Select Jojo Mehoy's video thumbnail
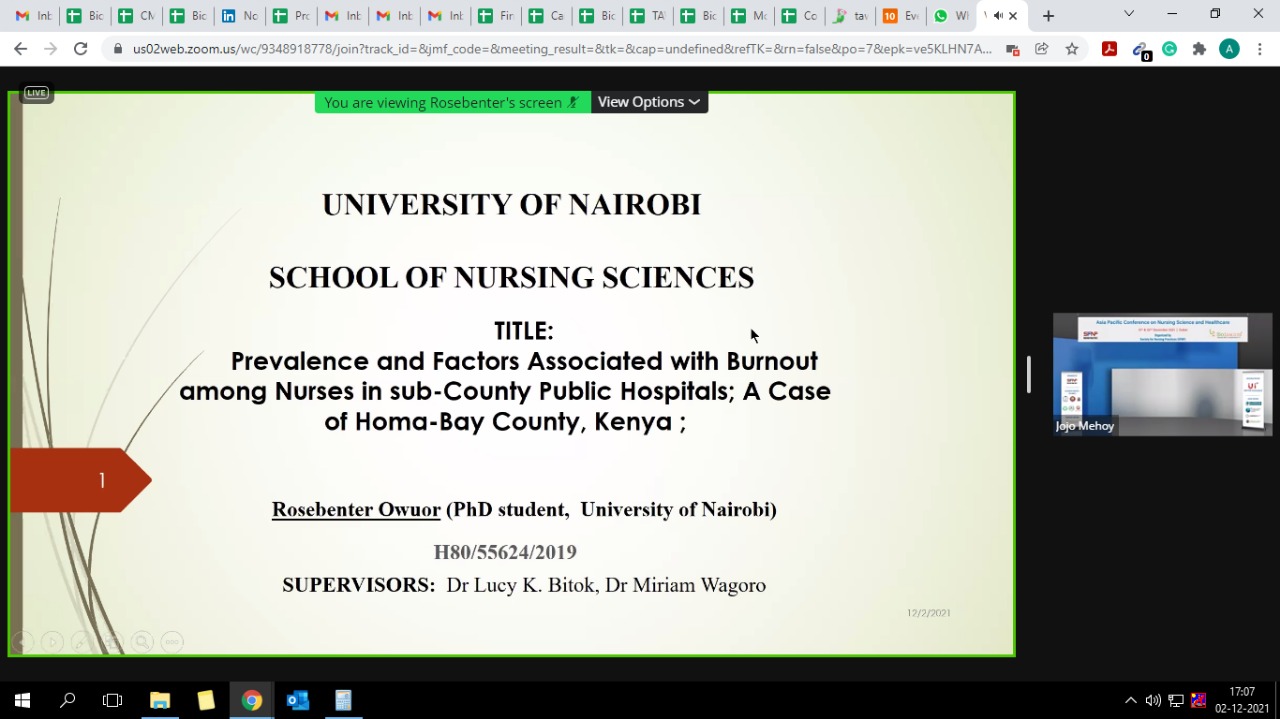The height and width of the screenshot is (719, 1280). (1162, 374)
